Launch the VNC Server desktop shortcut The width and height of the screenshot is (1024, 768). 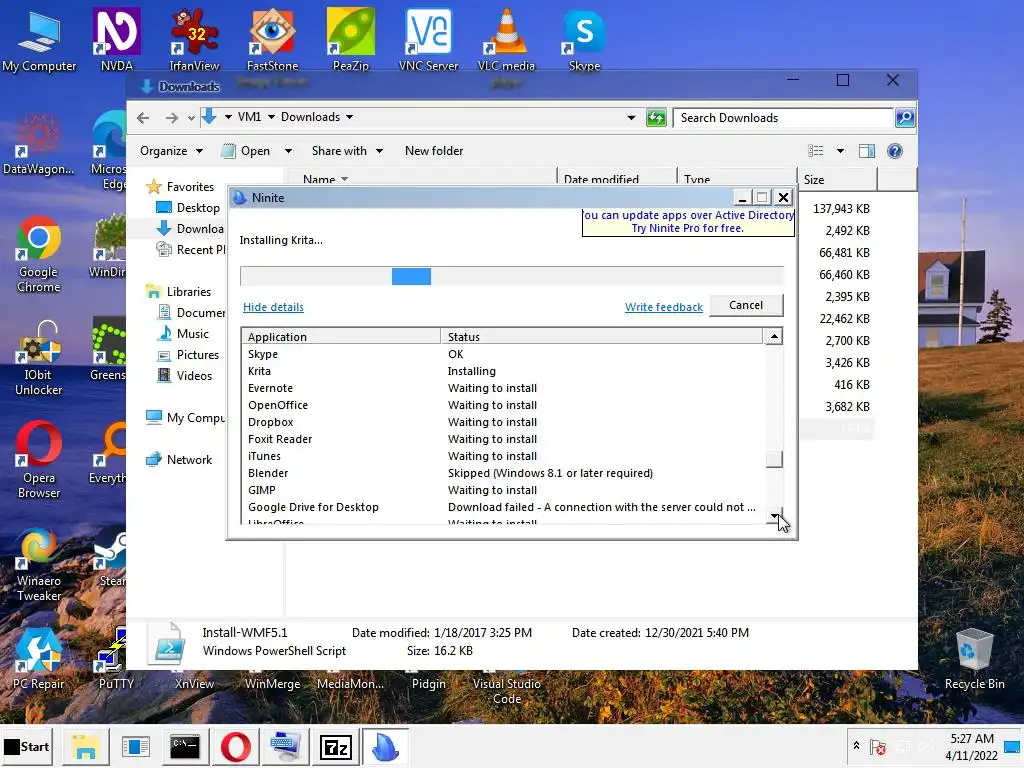point(428,39)
